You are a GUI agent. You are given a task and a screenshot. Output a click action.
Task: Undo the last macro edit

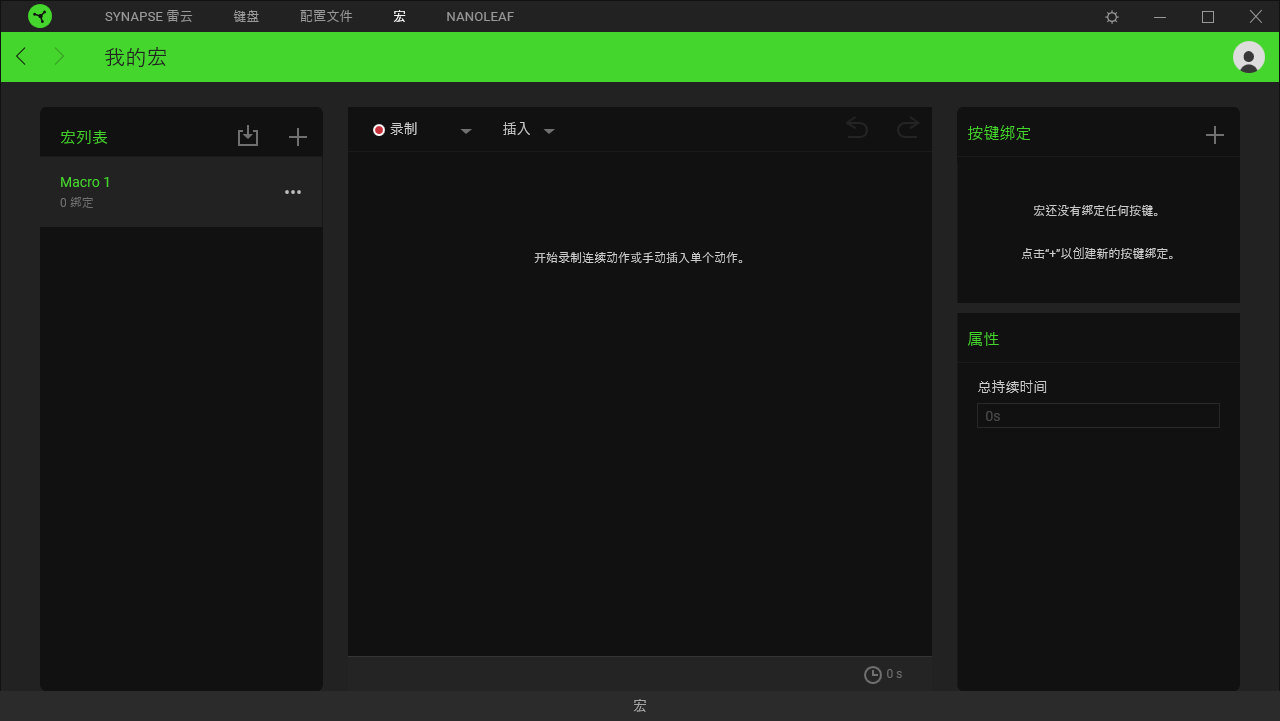(856, 128)
